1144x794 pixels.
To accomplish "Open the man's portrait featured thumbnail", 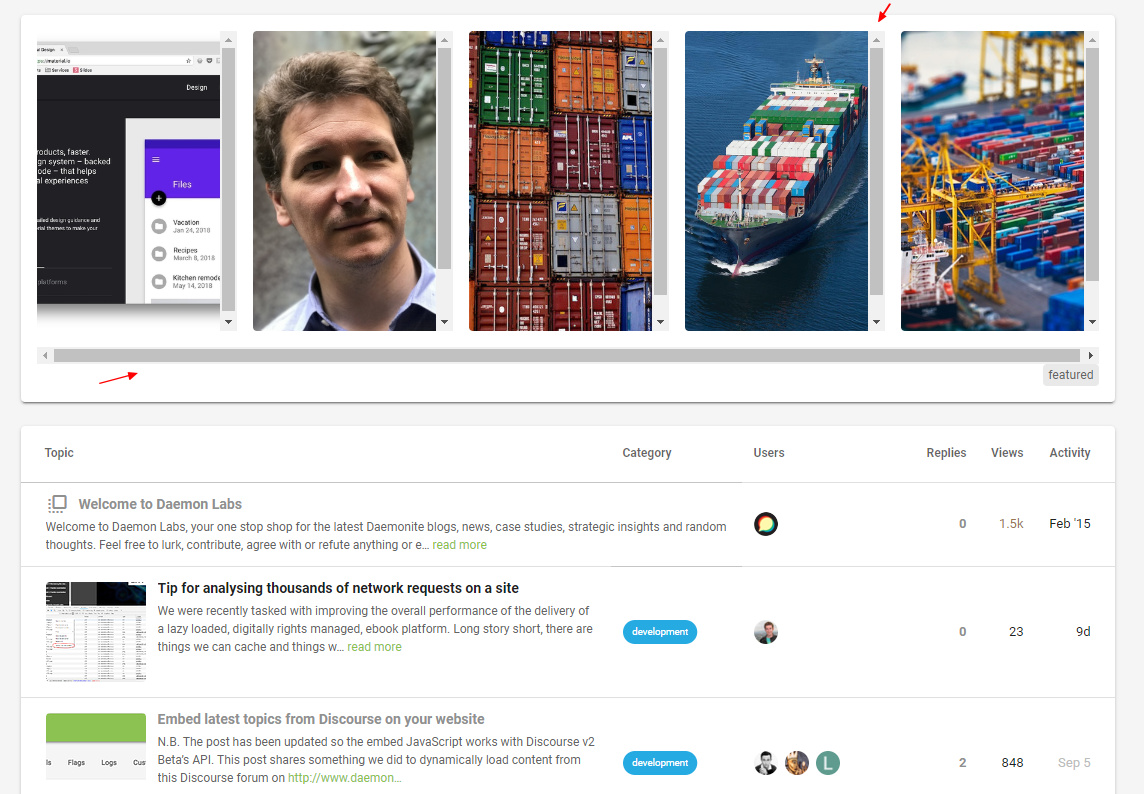I will (344, 181).
